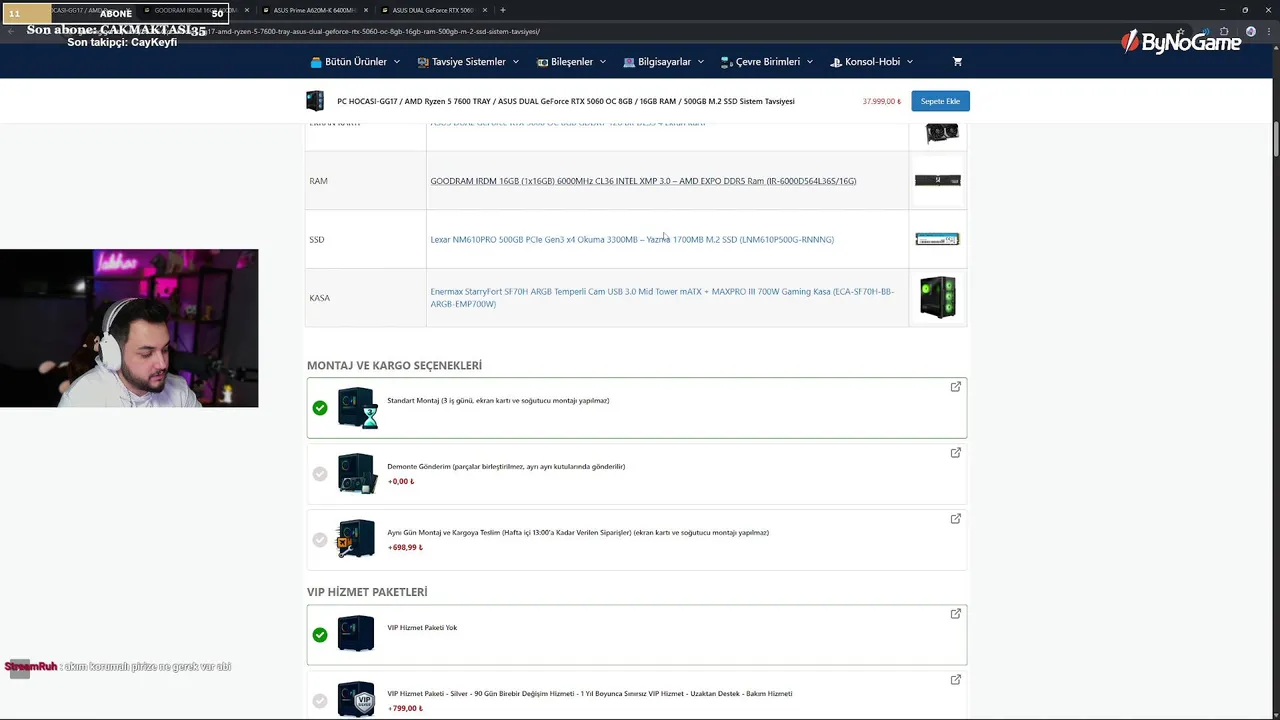1280x720 pixels.
Task: Click the SSD product thumbnail
Action: pyautogui.click(x=938, y=239)
